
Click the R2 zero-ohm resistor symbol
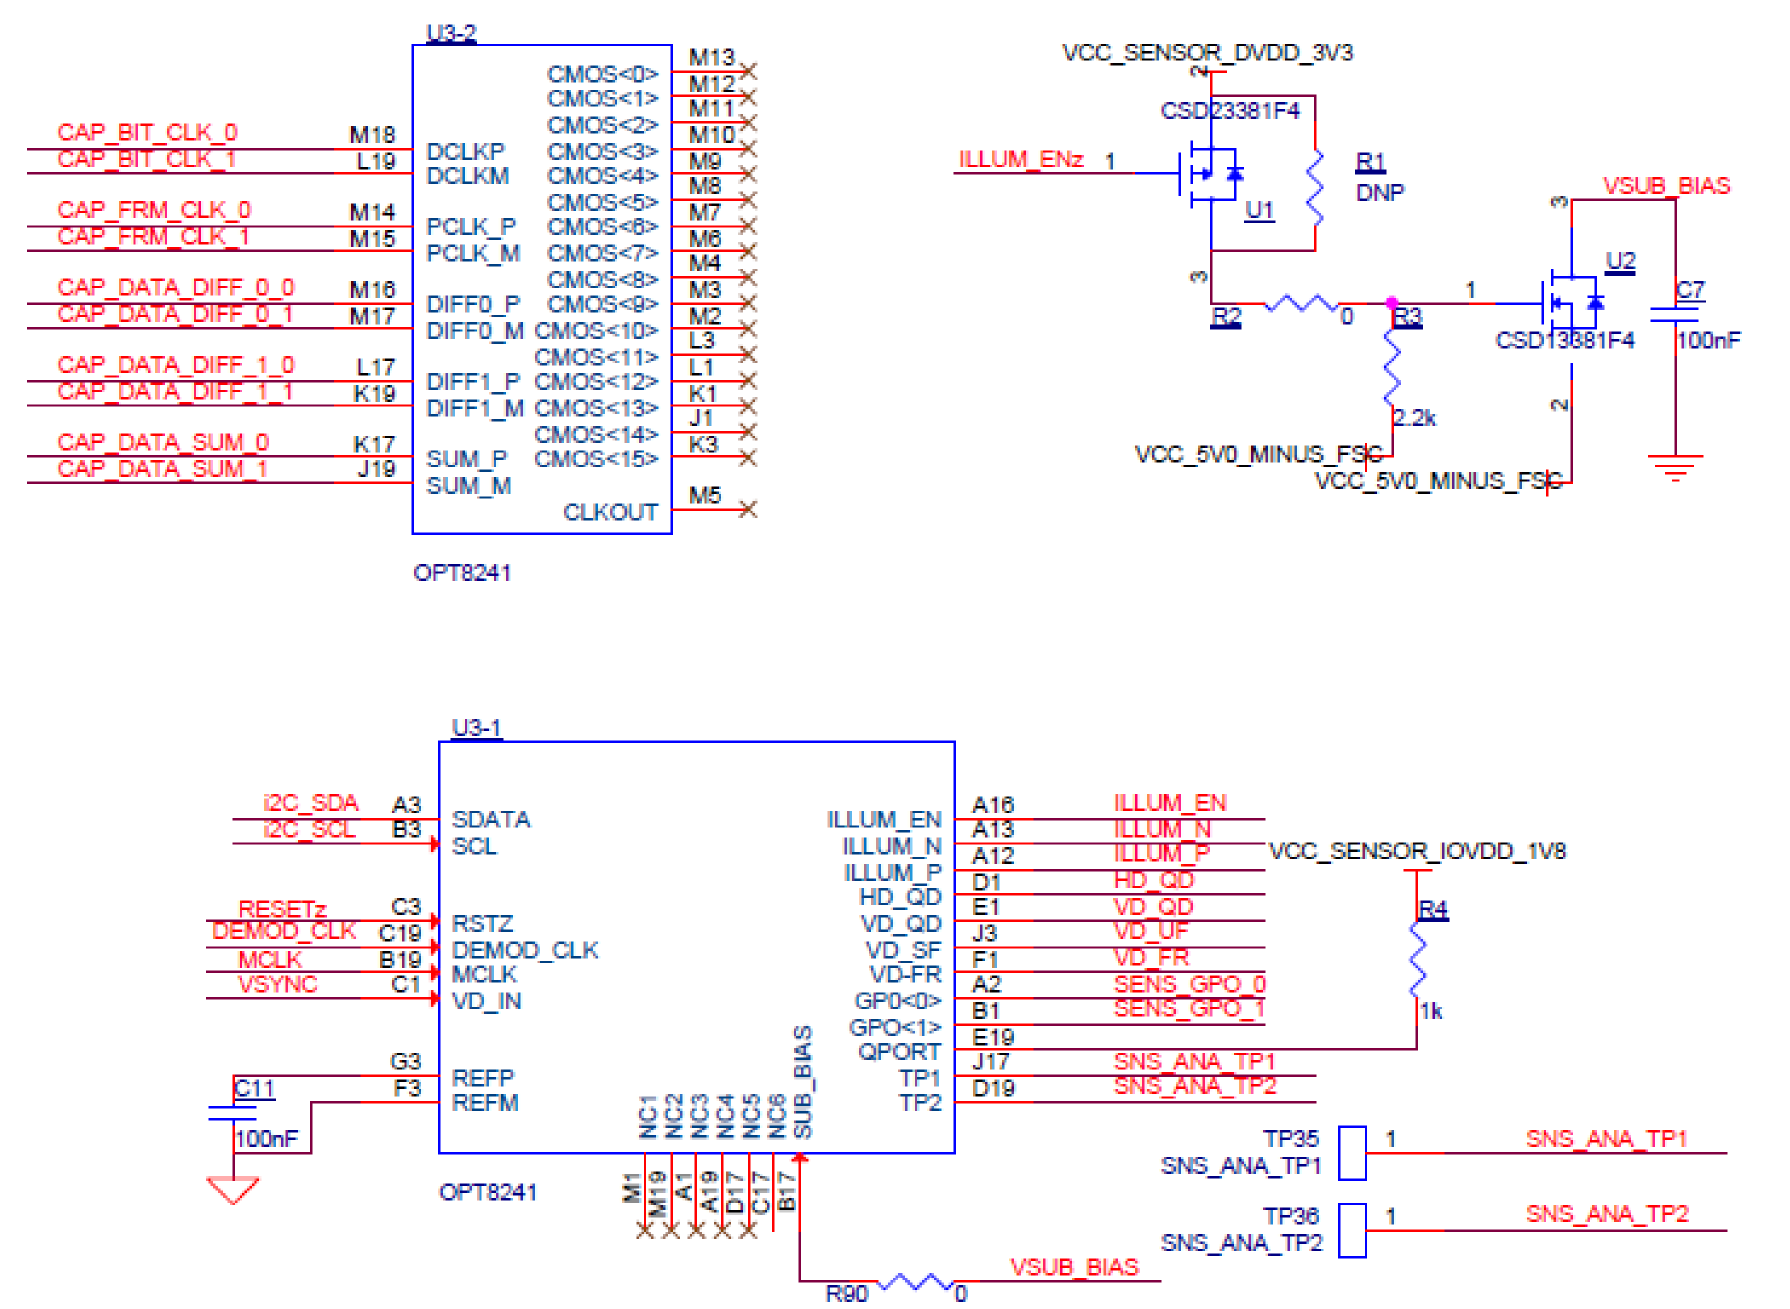point(1300,302)
